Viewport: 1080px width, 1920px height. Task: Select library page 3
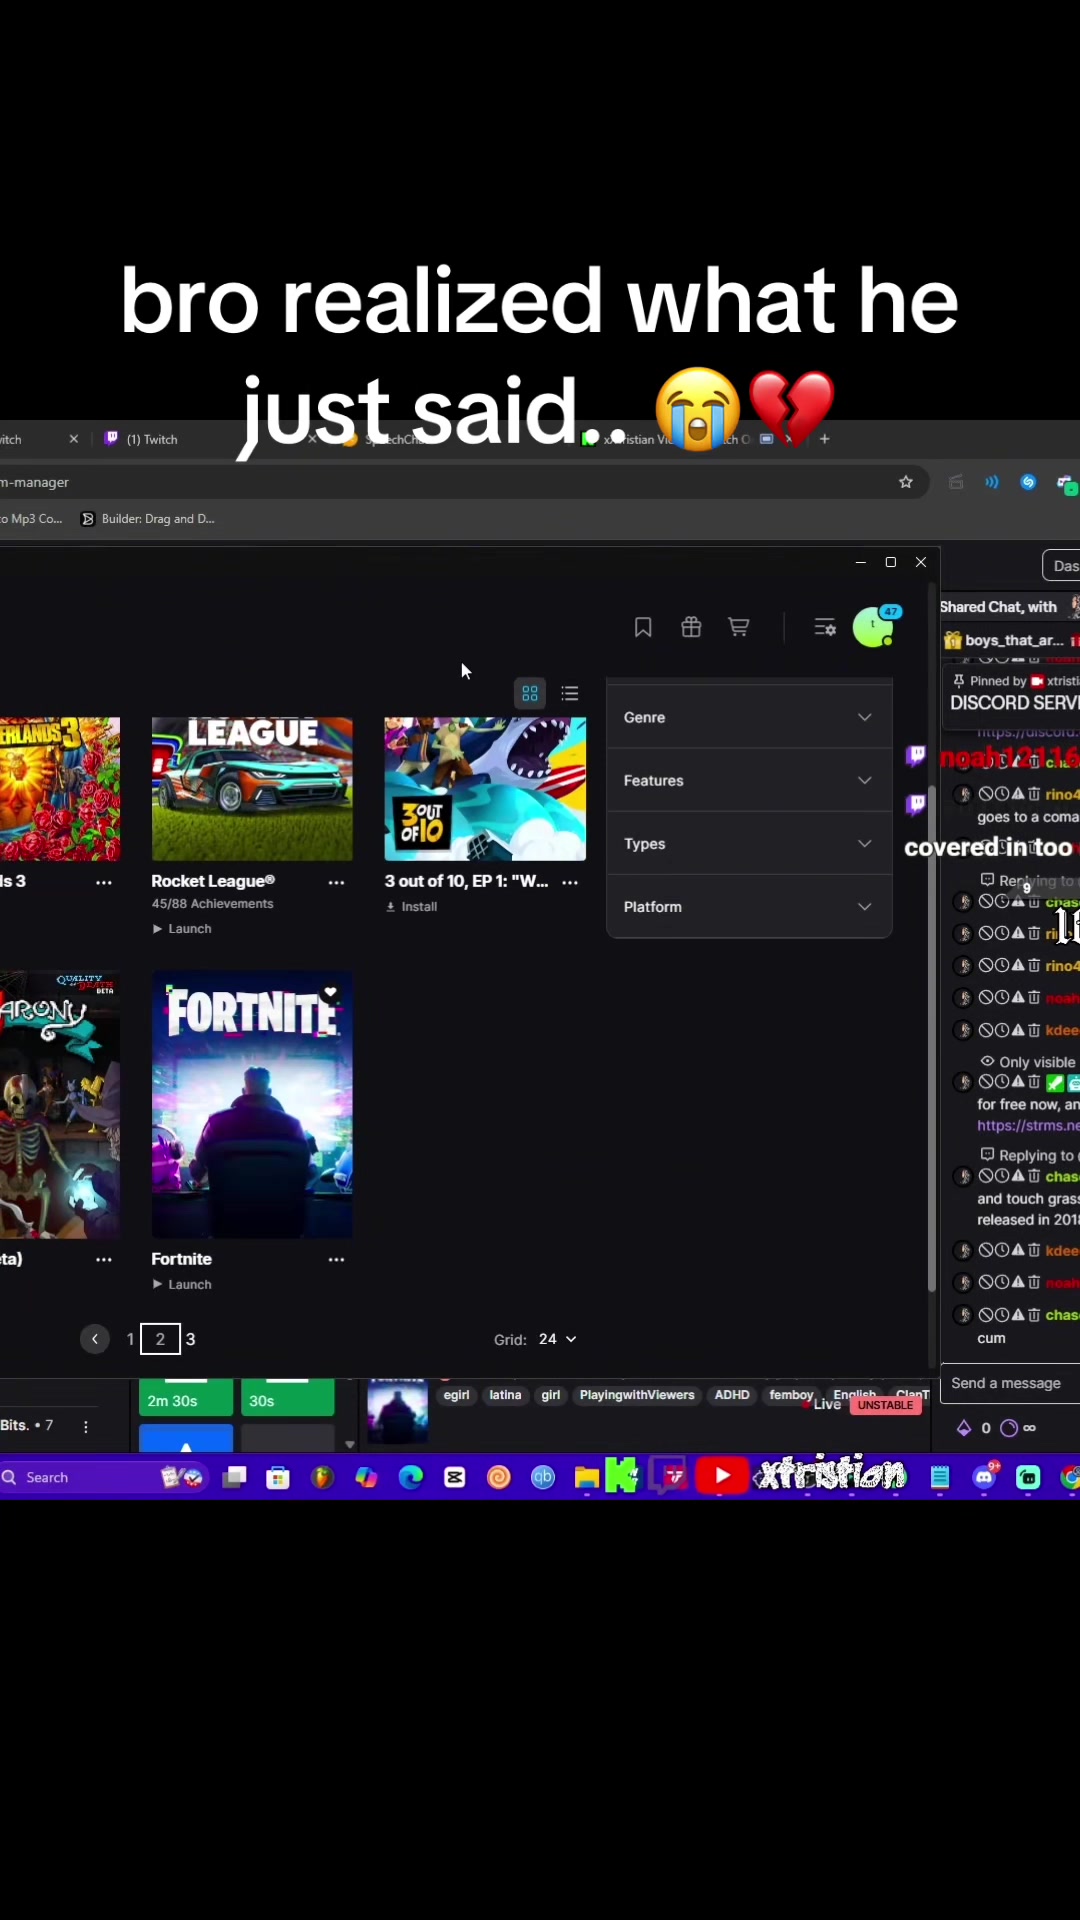[x=190, y=1339]
